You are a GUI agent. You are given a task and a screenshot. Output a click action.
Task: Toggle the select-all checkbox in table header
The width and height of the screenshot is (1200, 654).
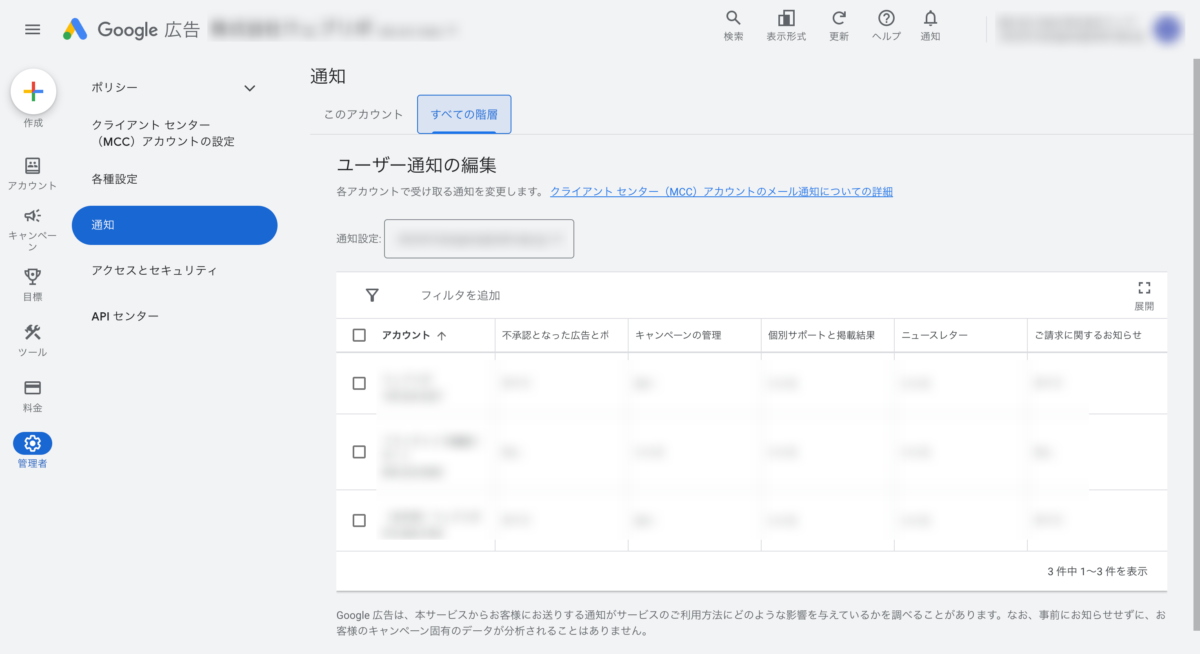(x=360, y=335)
